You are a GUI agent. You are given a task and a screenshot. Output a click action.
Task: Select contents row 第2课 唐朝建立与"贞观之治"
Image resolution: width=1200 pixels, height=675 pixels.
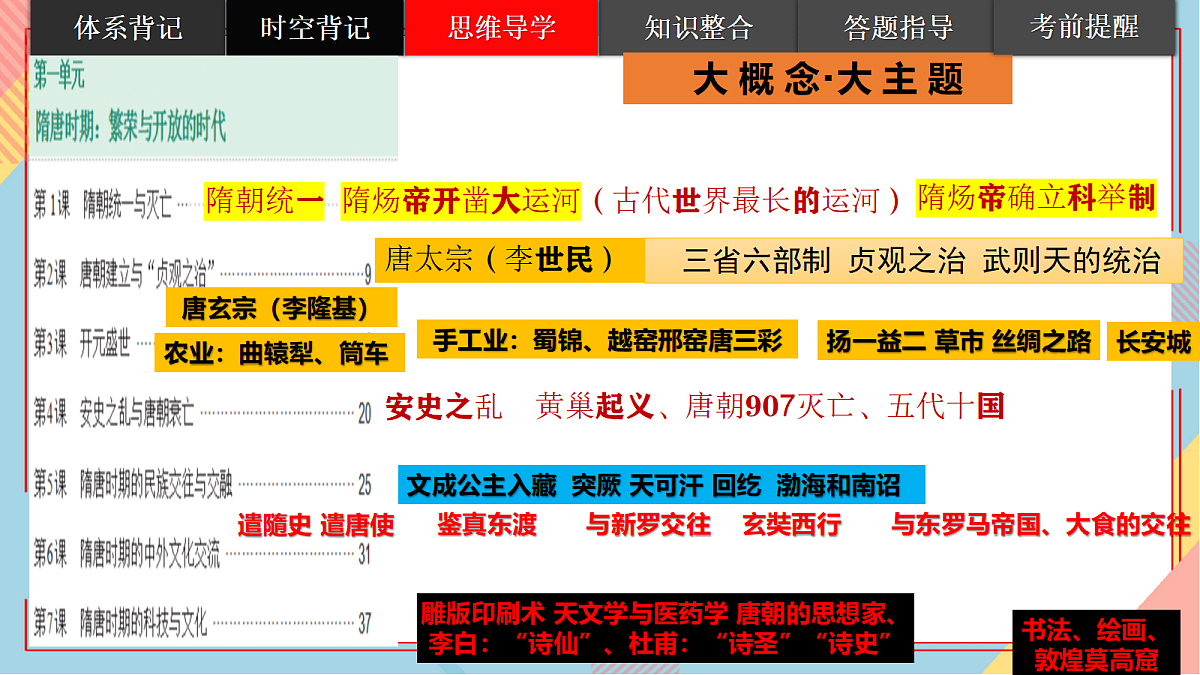pyautogui.click(x=203, y=273)
